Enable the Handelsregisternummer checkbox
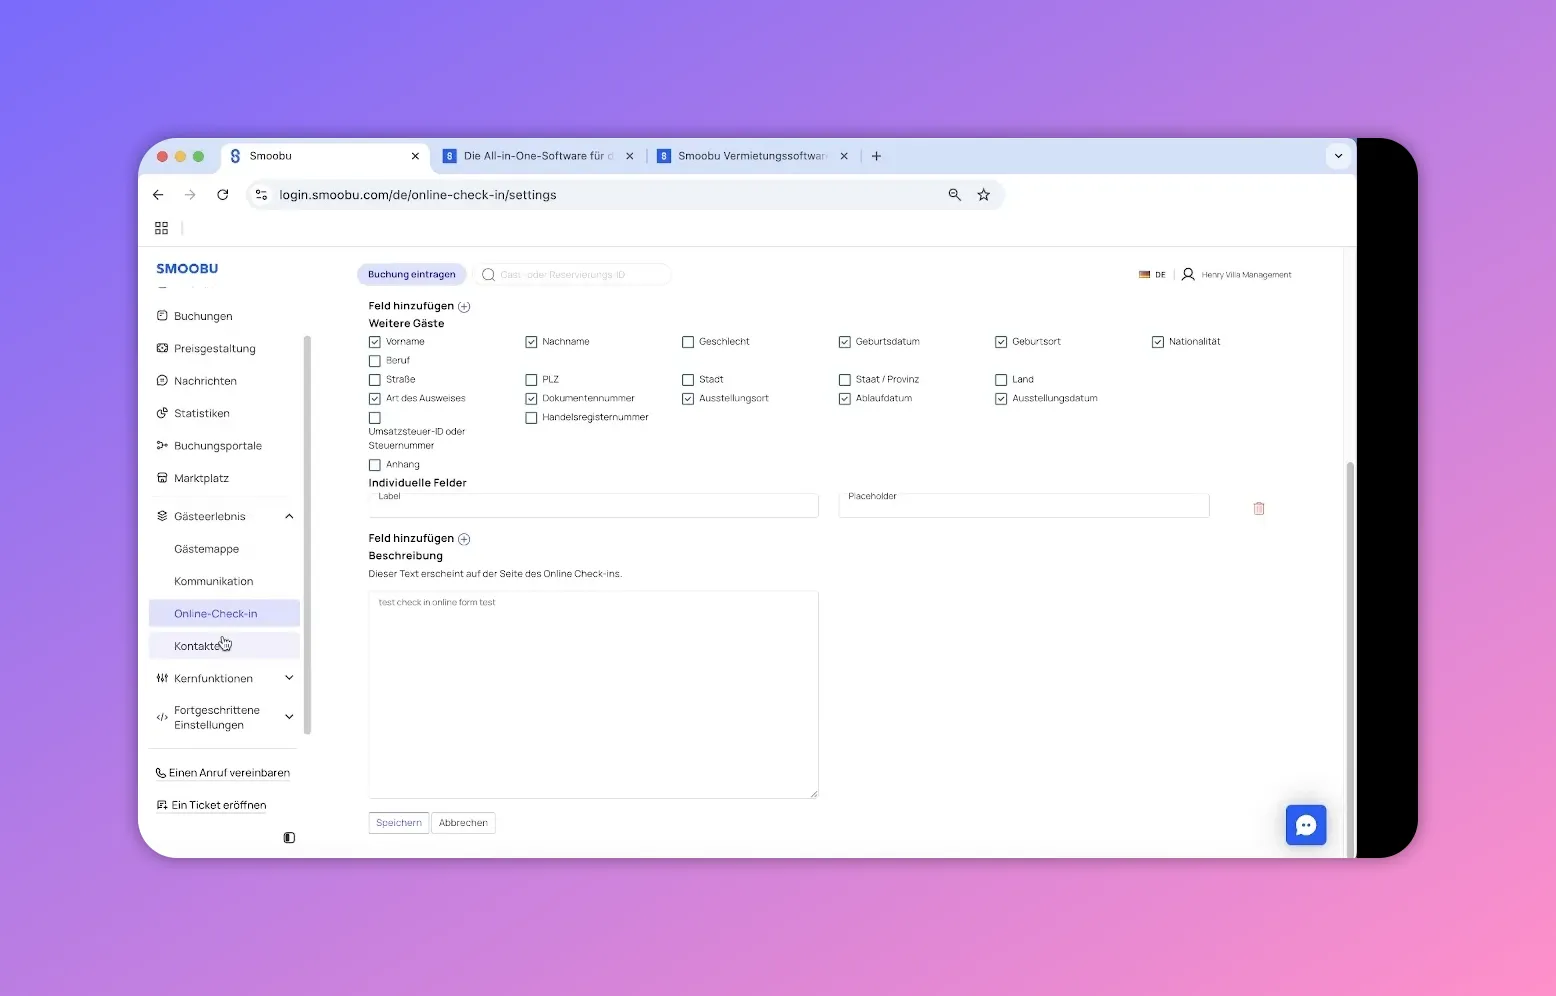The width and height of the screenshot is (1556, 996). point(531,417)
